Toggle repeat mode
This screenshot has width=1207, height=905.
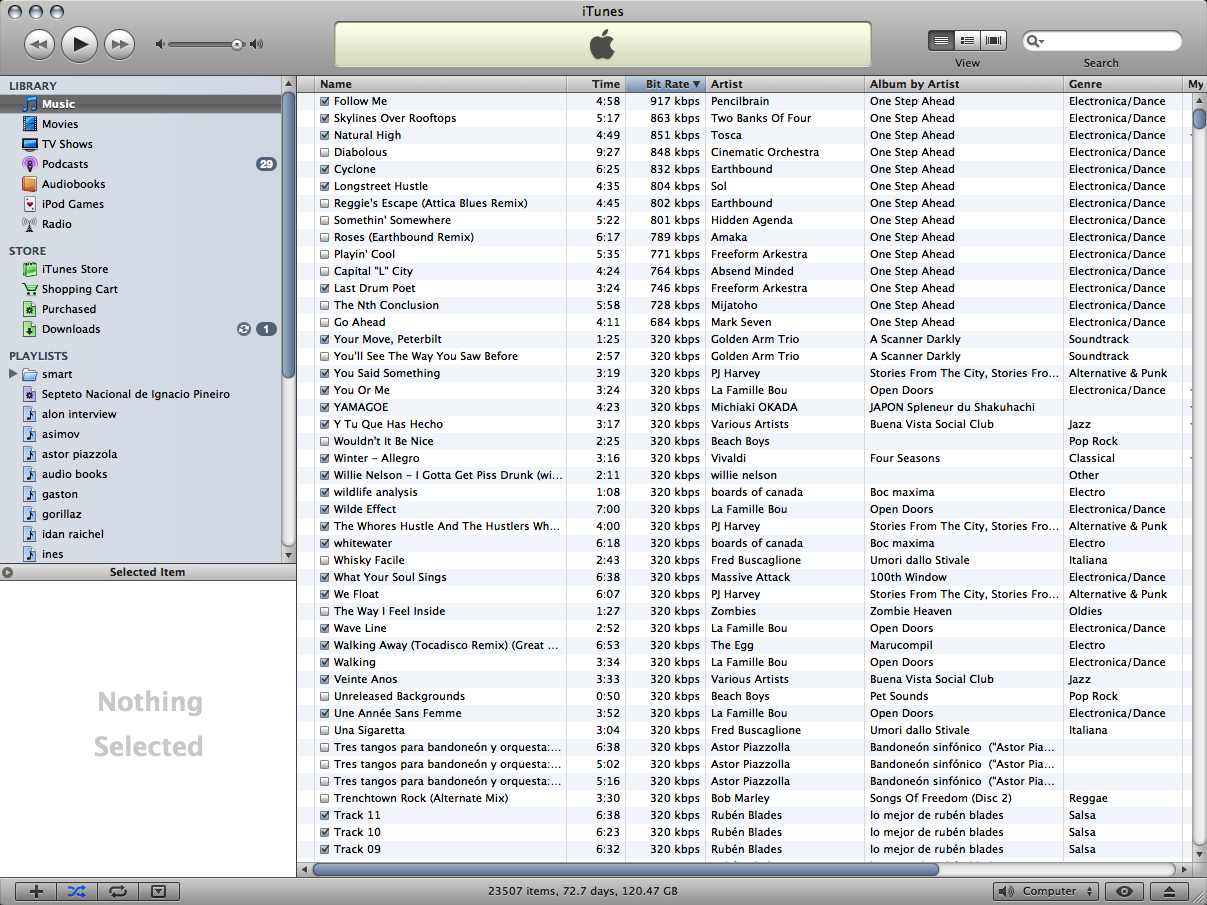[118, 891]
